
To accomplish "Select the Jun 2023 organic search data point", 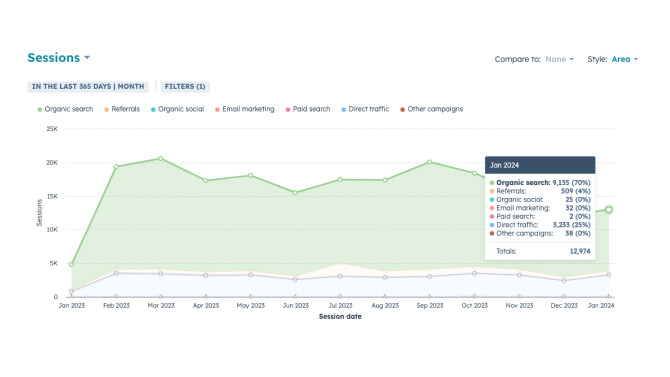I will [295, 193].
